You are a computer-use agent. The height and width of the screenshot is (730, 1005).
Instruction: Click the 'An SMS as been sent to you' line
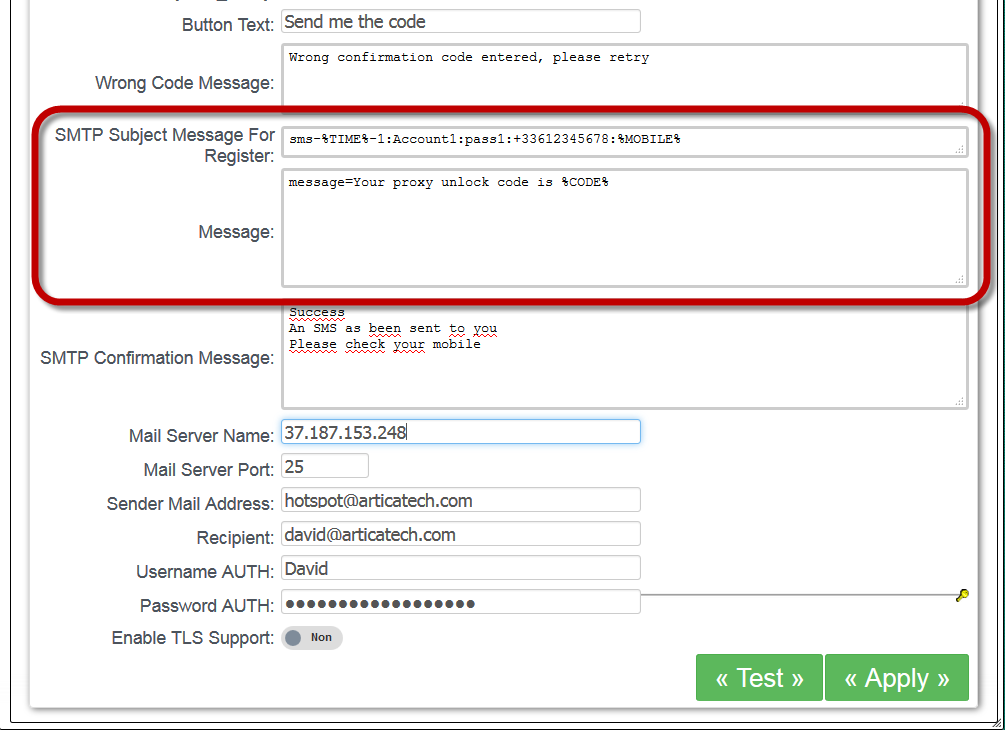pos(393,328)
